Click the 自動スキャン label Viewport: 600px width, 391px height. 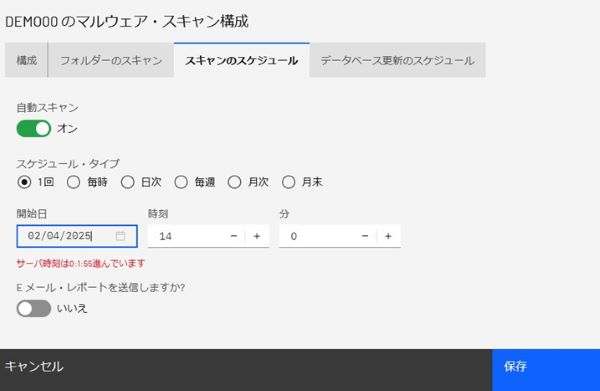coord(47,108)
